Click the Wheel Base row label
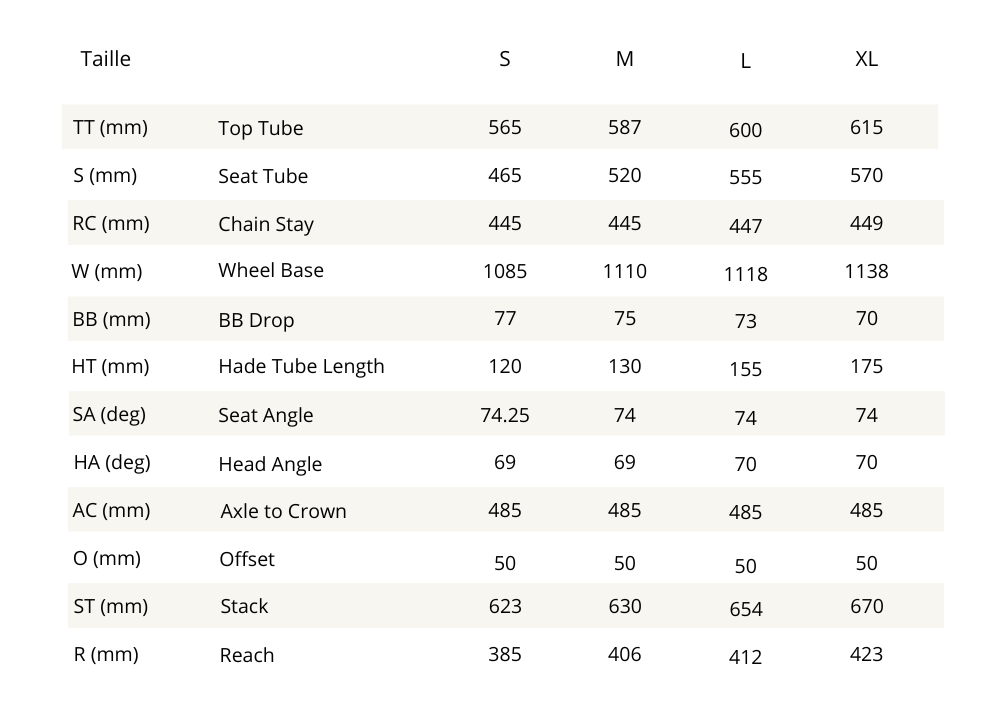Image resolution: width=1000 pixels, height=707 pixels. [x=271, y=270]
